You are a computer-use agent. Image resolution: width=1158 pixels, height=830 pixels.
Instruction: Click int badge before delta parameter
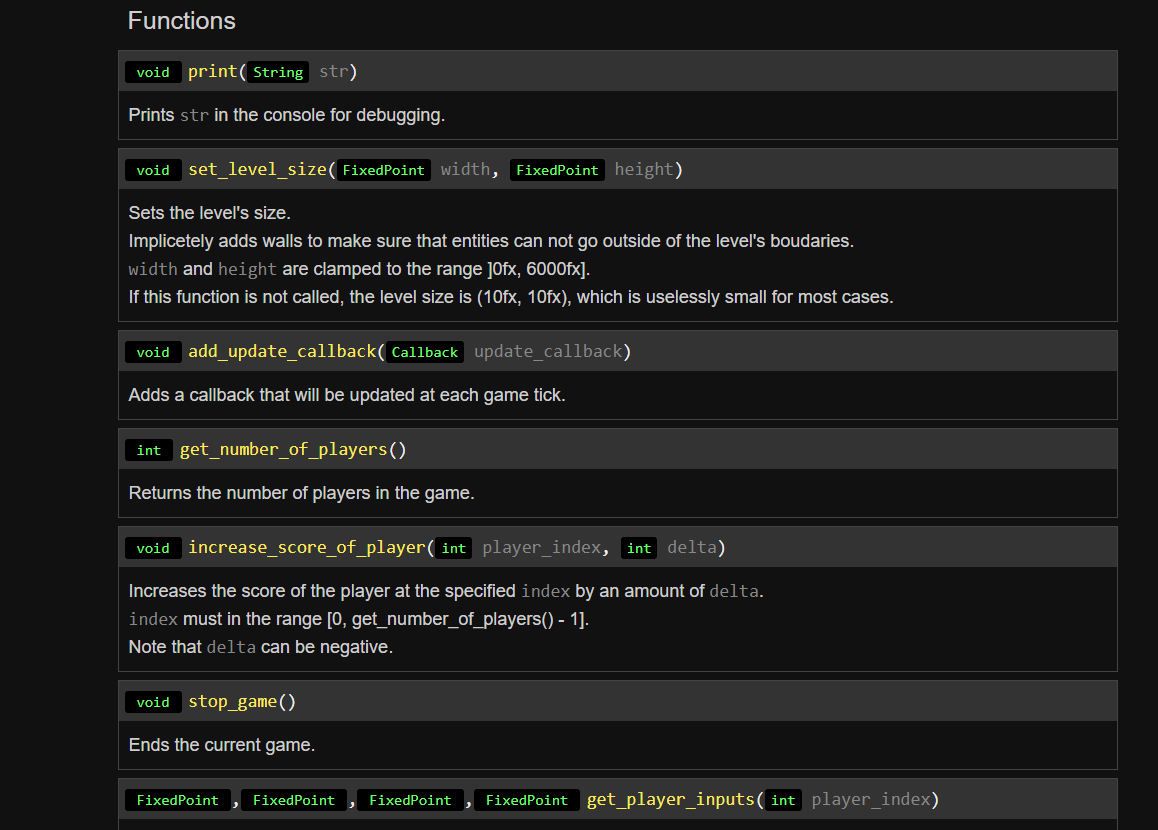point(639,548)
